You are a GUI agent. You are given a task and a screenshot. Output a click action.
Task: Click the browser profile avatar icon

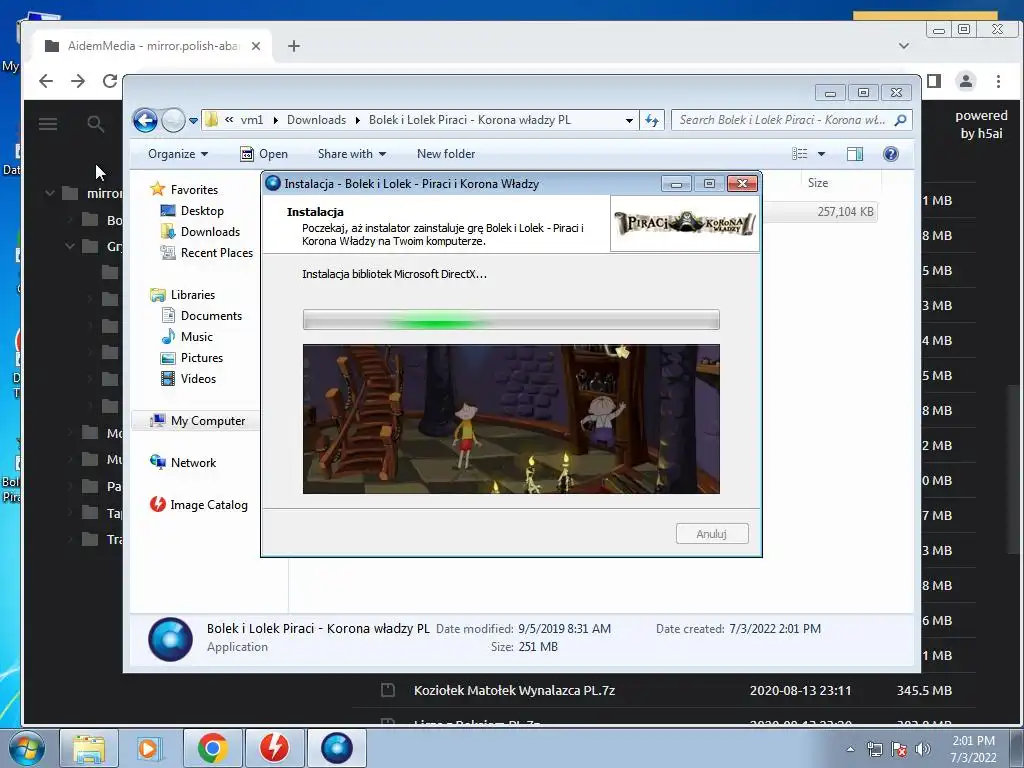[965, 81]
